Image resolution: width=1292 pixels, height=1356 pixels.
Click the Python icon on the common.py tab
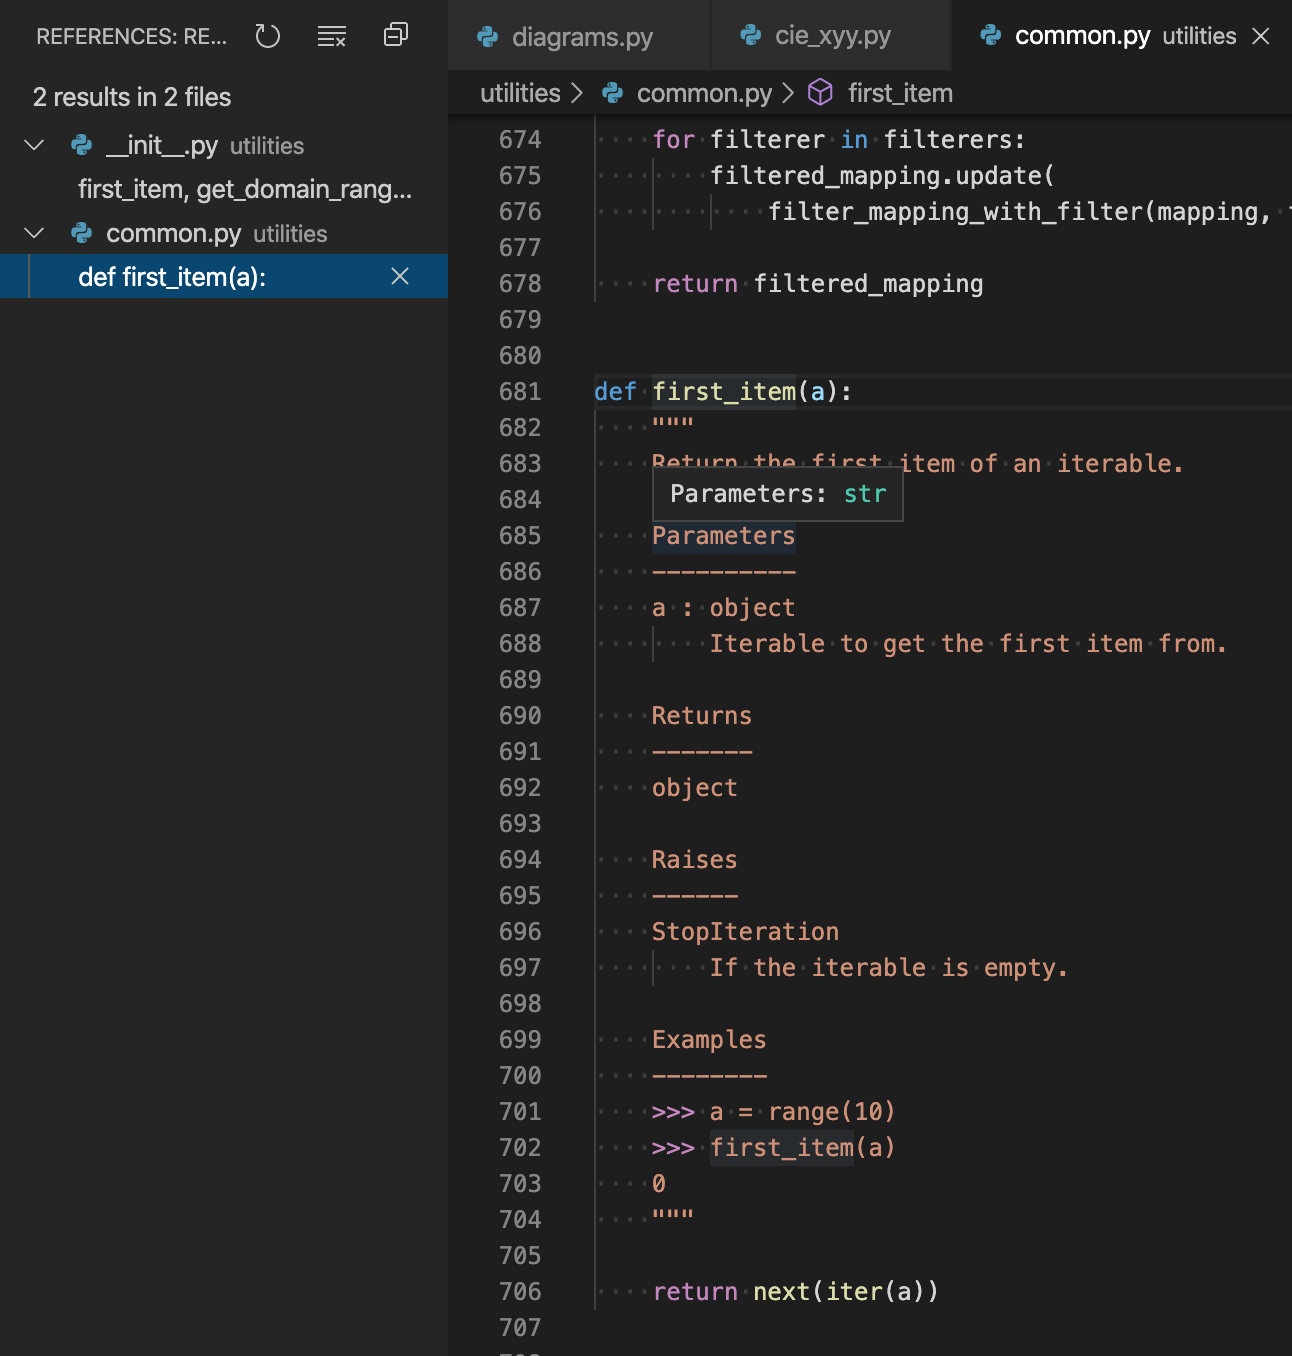pyautogui.click(x=990, y=35)
